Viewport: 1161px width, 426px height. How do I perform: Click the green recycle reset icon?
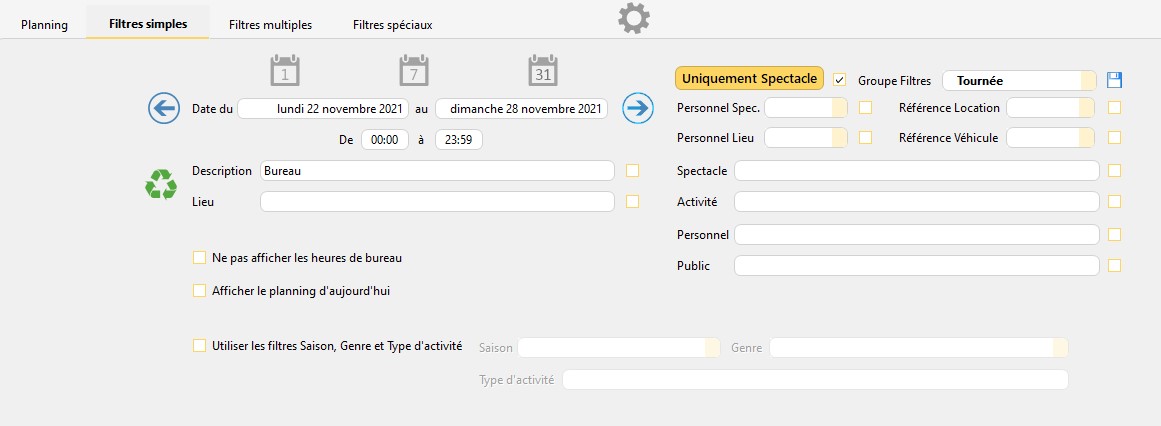tap(161, 184)
